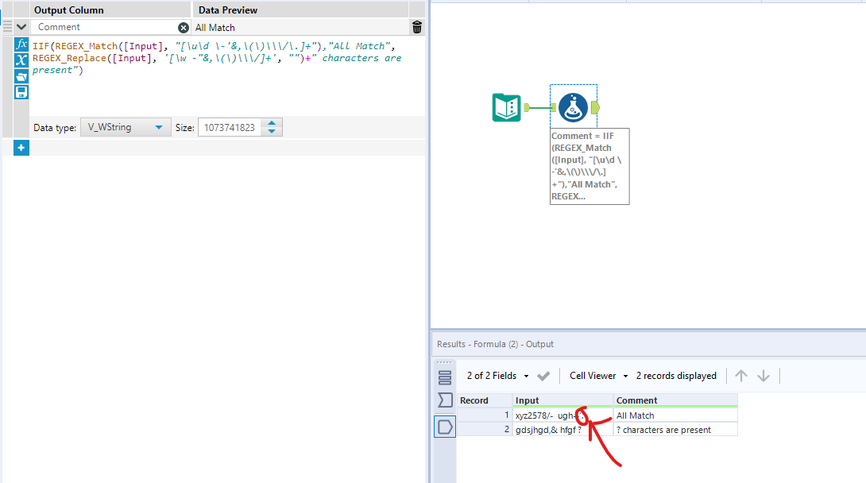Decrease the Size value with down arrow
The image size is (866, 483).
coord(272,131)
